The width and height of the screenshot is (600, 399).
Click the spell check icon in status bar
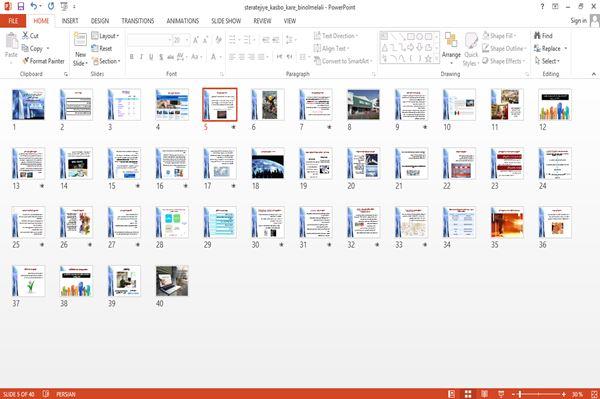click(x=46, y=394)
